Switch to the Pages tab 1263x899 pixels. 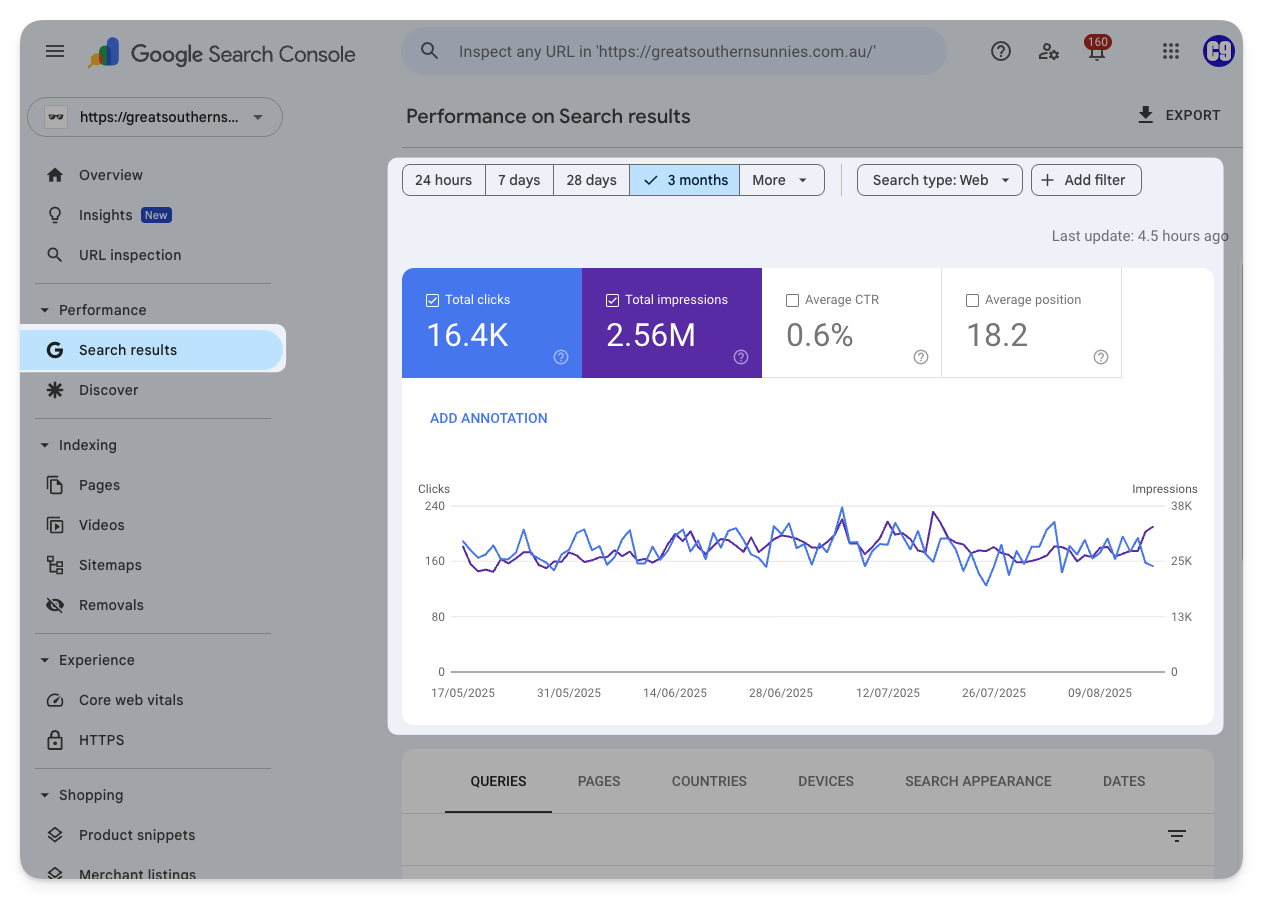click(599, 781)
